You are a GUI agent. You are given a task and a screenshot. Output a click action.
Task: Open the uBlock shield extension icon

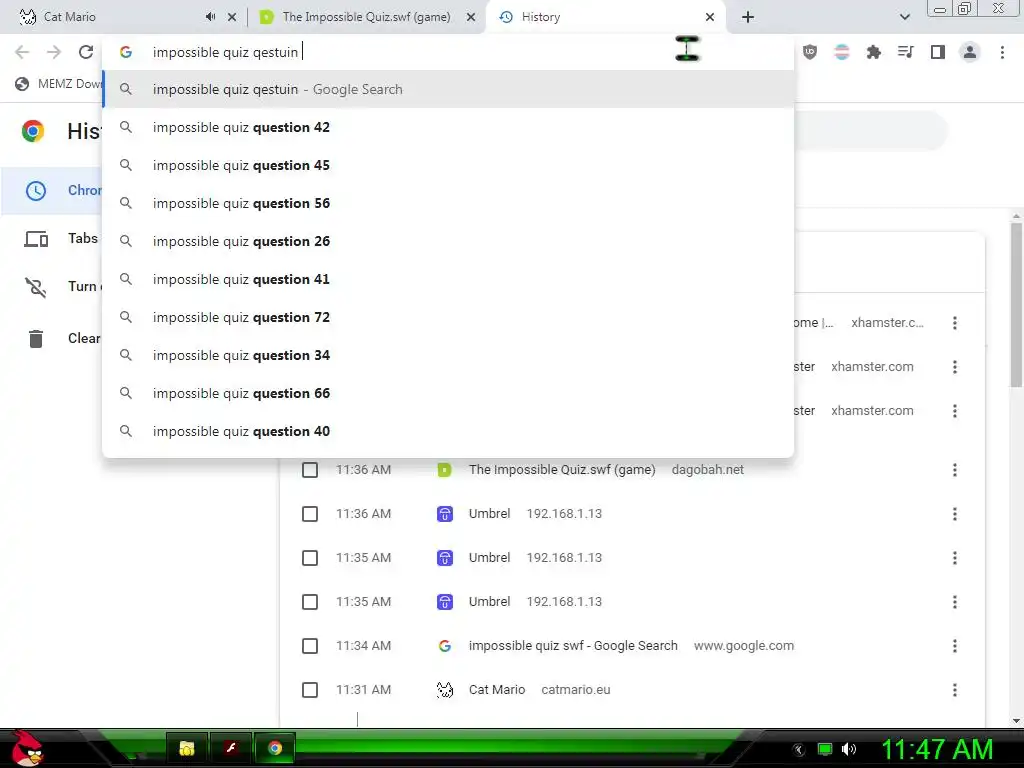810,52
